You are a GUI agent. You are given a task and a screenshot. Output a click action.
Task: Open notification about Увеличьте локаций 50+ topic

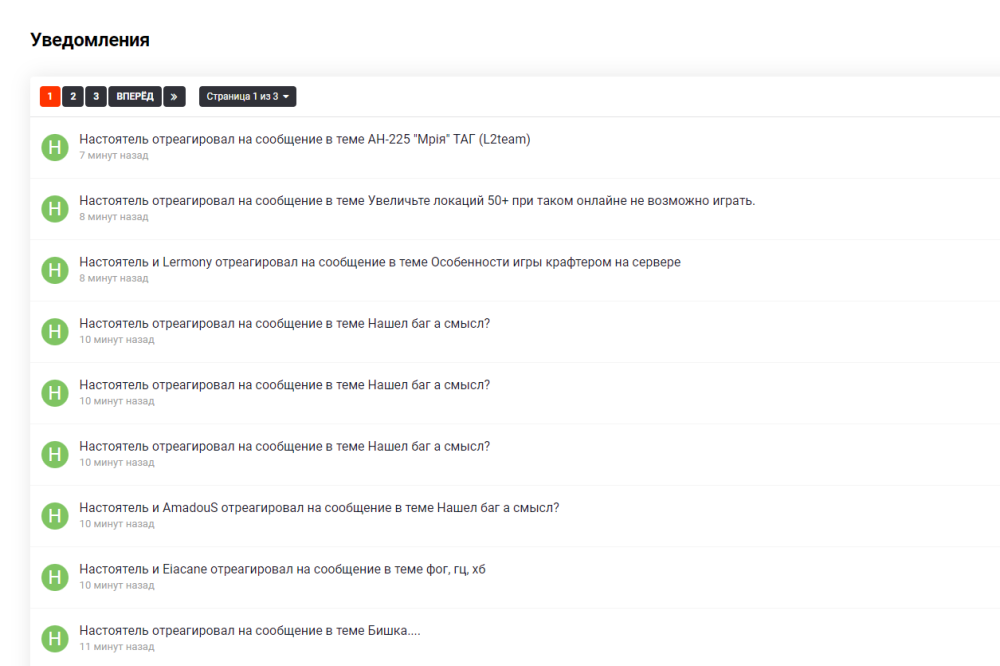(x=417, y=200)
